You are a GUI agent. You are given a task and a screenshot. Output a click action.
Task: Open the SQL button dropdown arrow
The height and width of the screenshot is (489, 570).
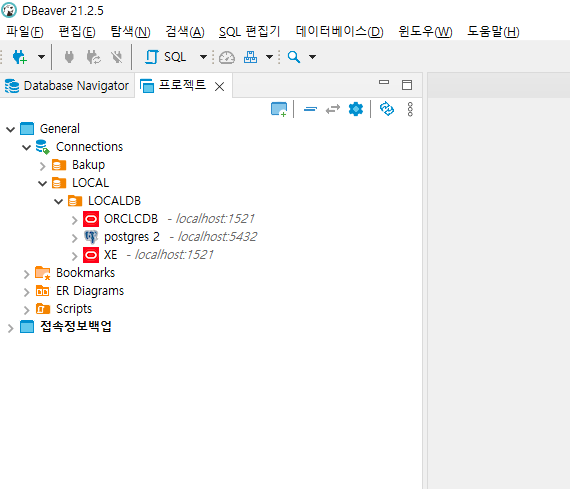click(203, 57)
